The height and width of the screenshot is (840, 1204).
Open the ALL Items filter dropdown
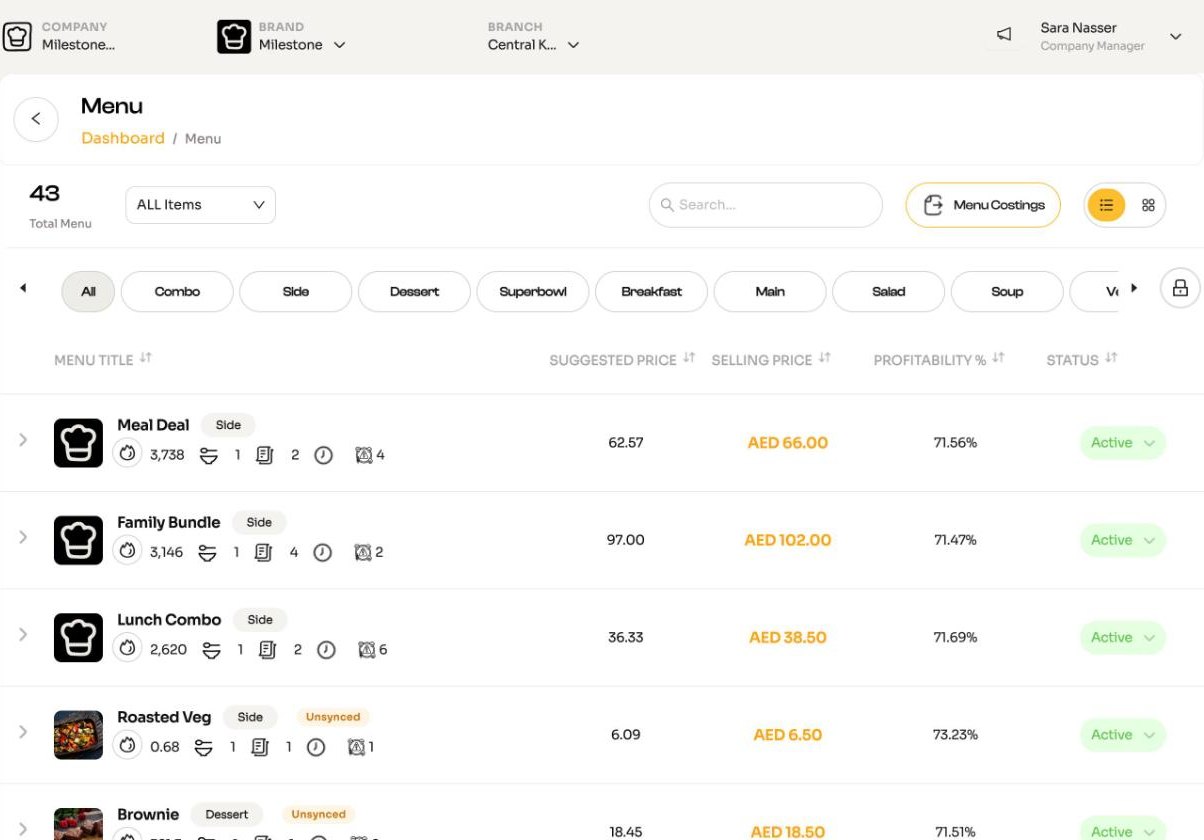coord(200,205)
